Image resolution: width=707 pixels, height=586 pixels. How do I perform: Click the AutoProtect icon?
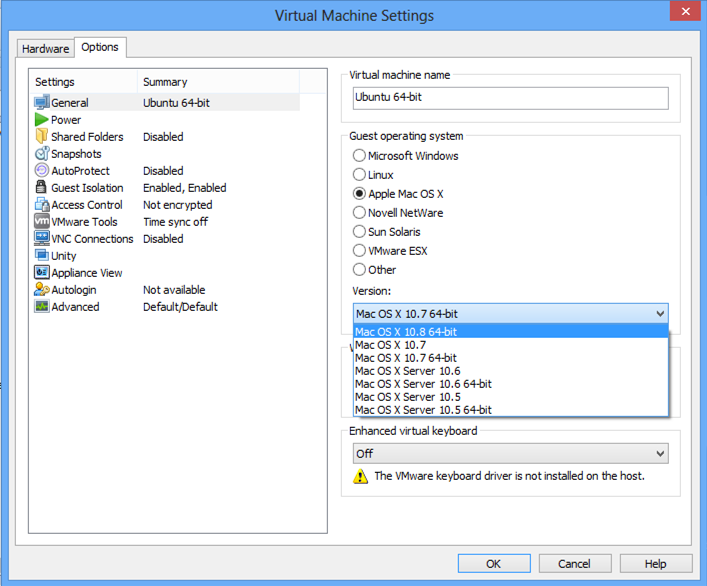click(42, 170)
